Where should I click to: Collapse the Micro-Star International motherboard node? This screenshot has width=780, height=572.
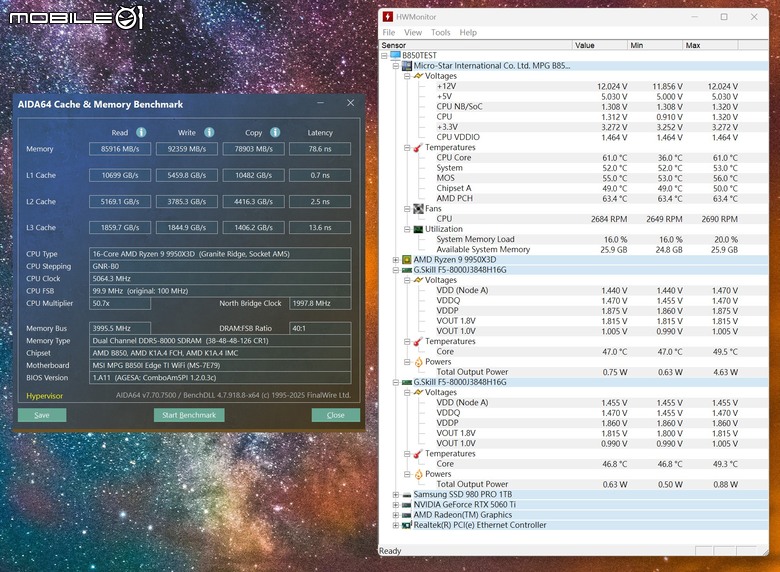click(396, 66)
